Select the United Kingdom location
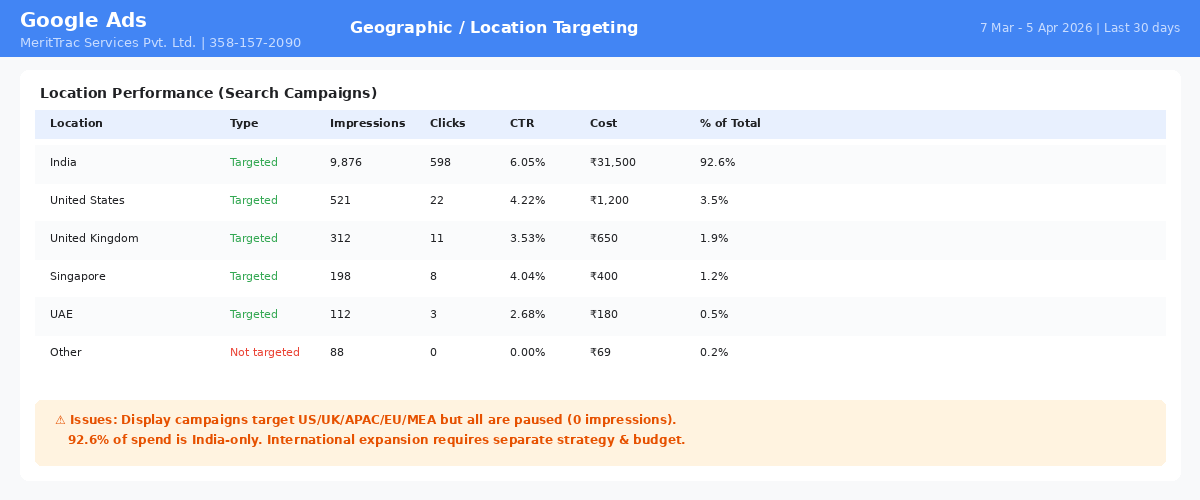1200x500 pixels. tap(600, 239)
